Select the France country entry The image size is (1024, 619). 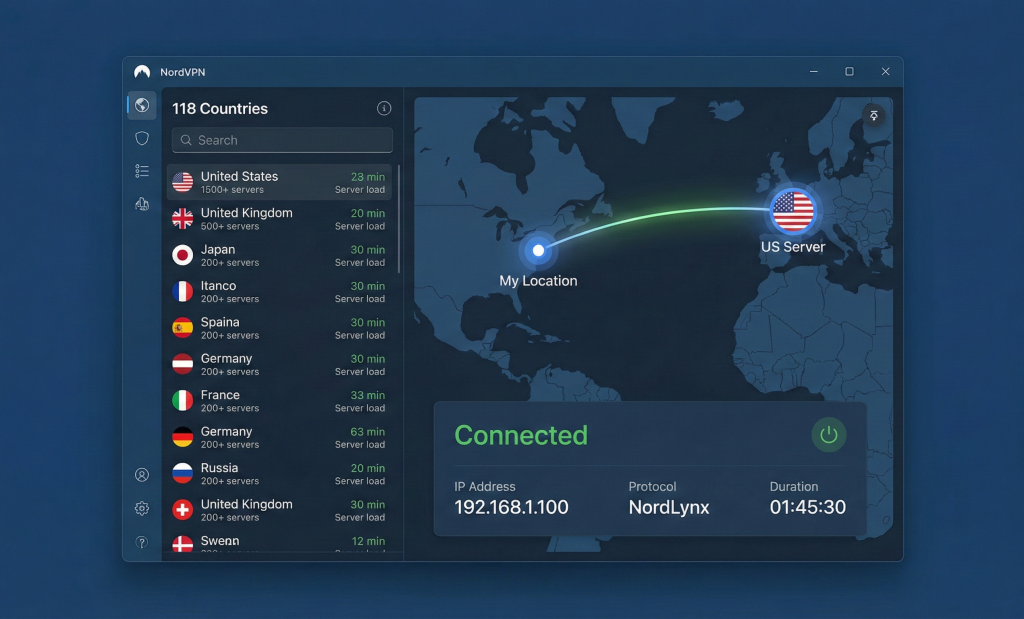[280, 401]
